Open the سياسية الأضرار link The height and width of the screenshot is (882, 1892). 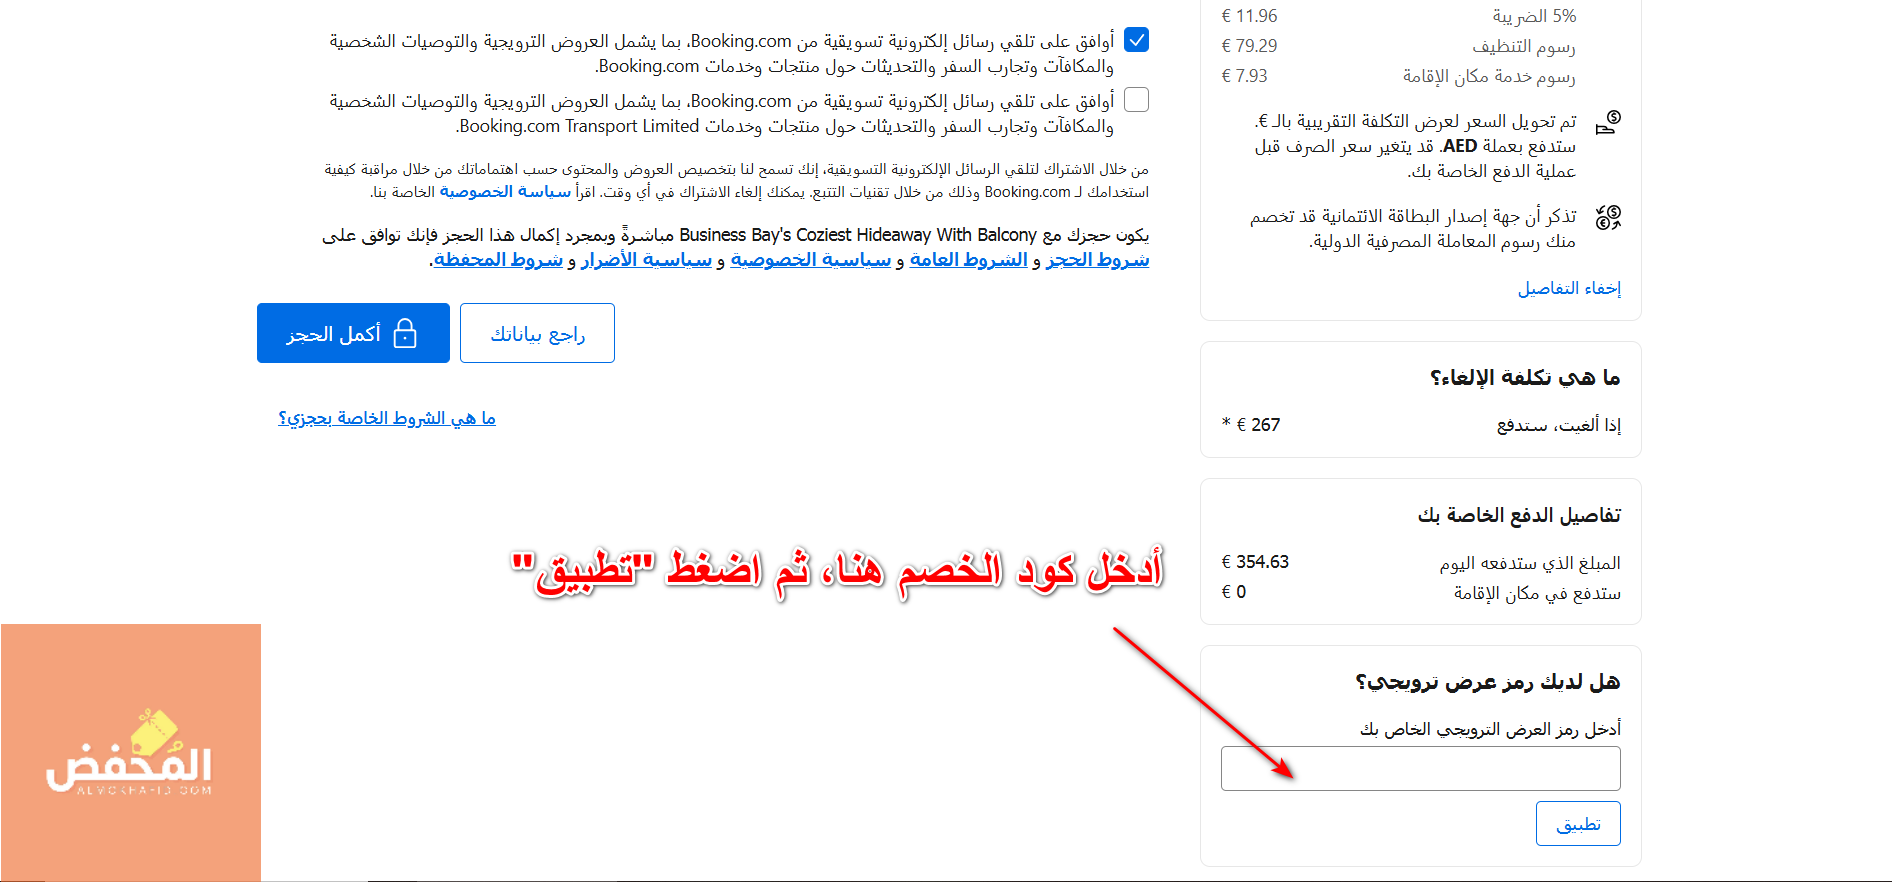click(x=646, y=260)
